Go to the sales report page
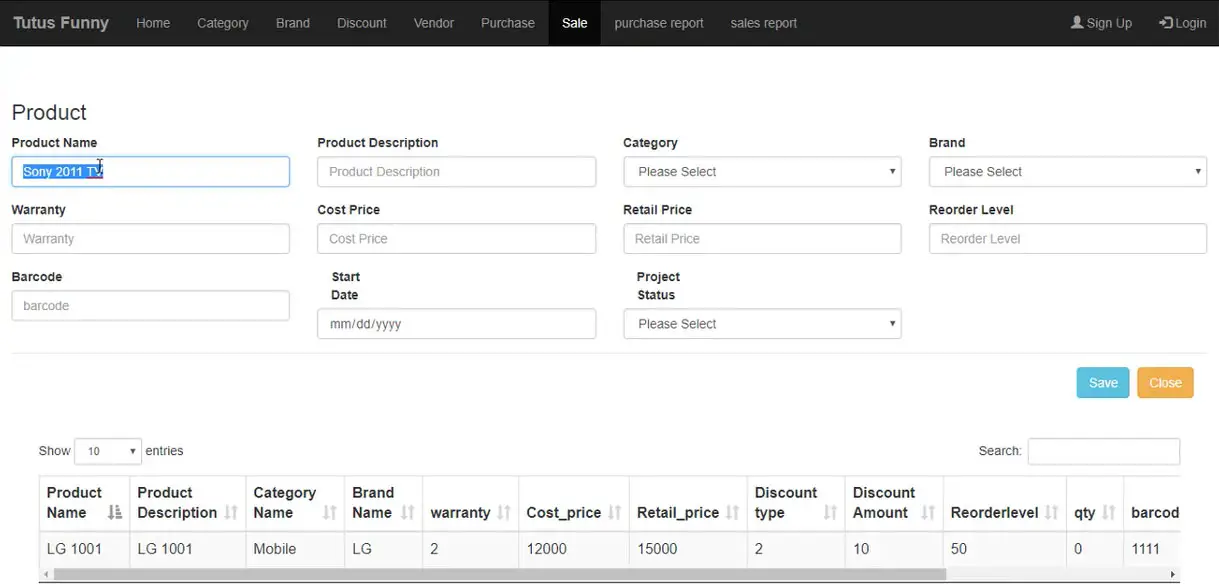Screen dimensions: 1219x584 (763, 22)
